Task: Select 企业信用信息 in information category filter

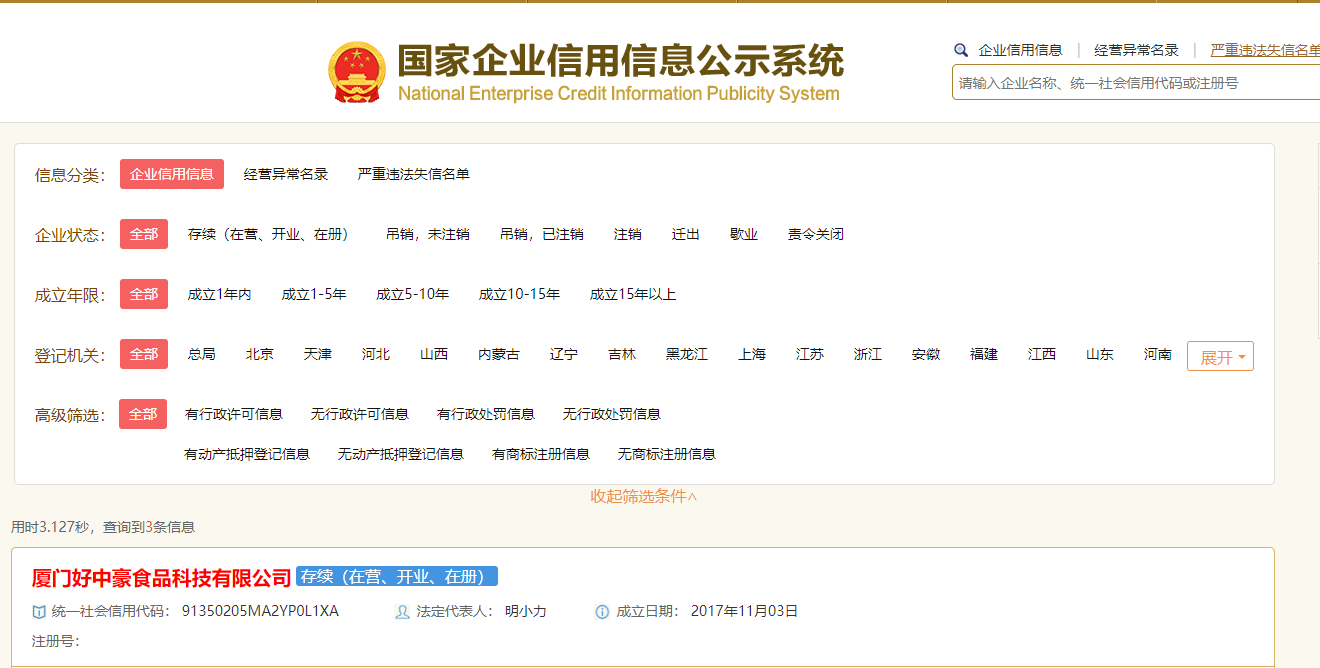Action: coord(172,174)
